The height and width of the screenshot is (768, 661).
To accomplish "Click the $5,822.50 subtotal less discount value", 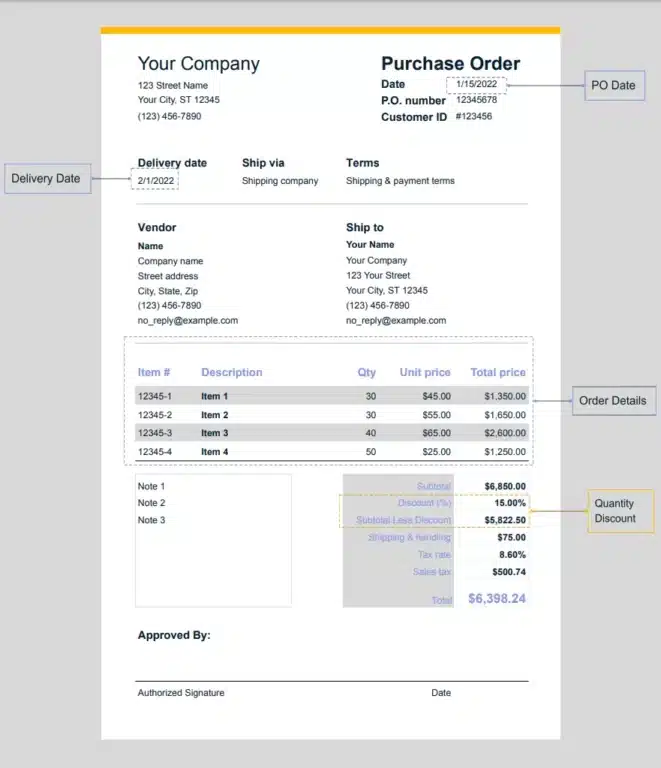I will coord(505,520).
